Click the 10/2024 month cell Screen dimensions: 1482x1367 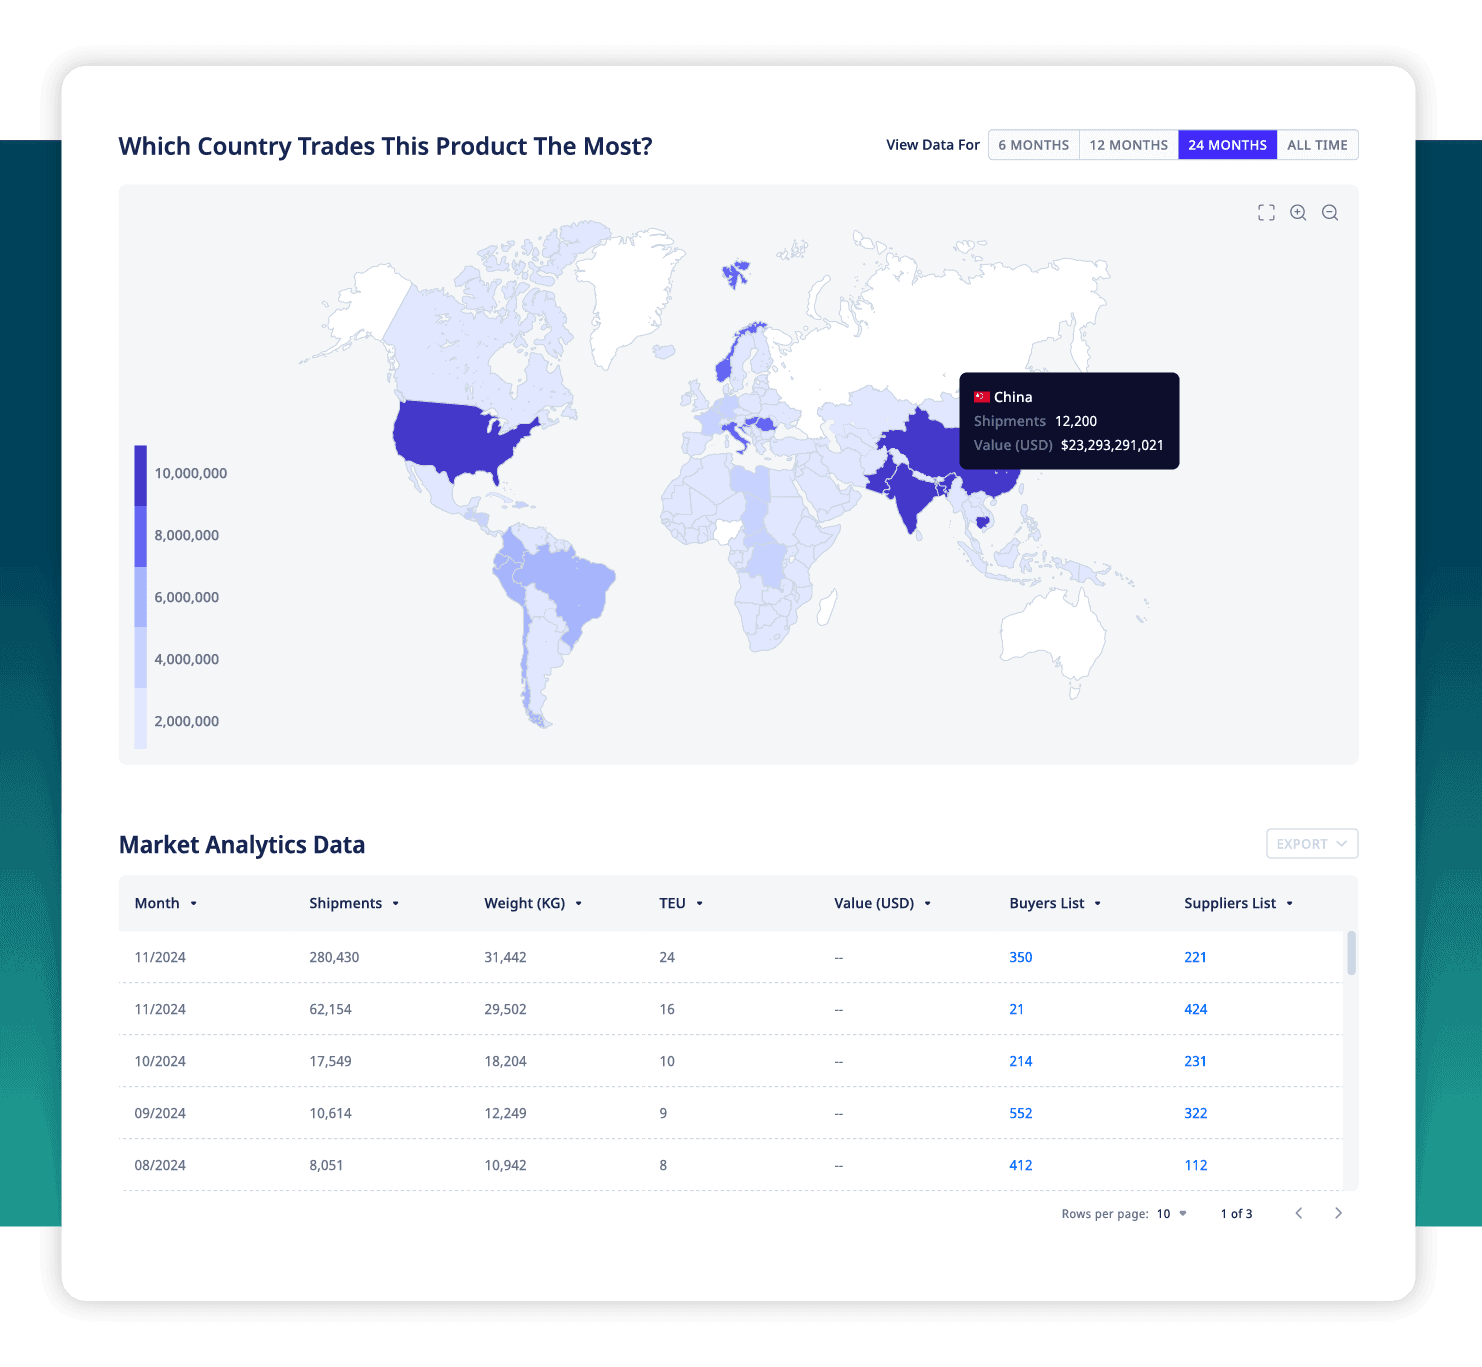pos(160,1061)
